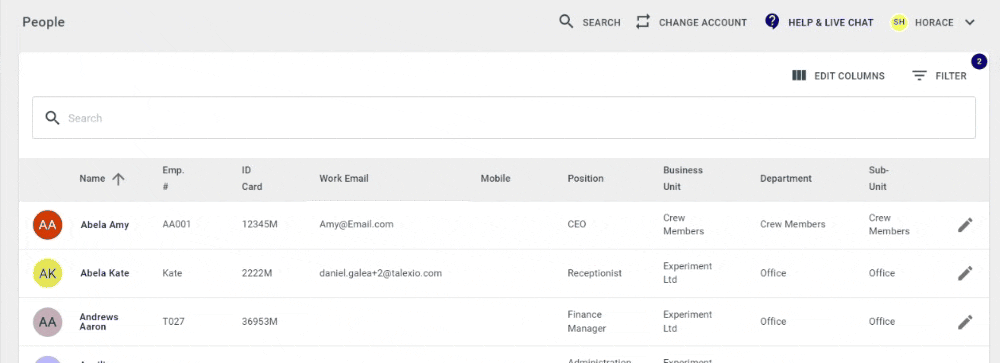This screenshot has width=1000, height=363.
Task: Click the CHANGE ACCOUNT button
Action: tap(703, 22)
